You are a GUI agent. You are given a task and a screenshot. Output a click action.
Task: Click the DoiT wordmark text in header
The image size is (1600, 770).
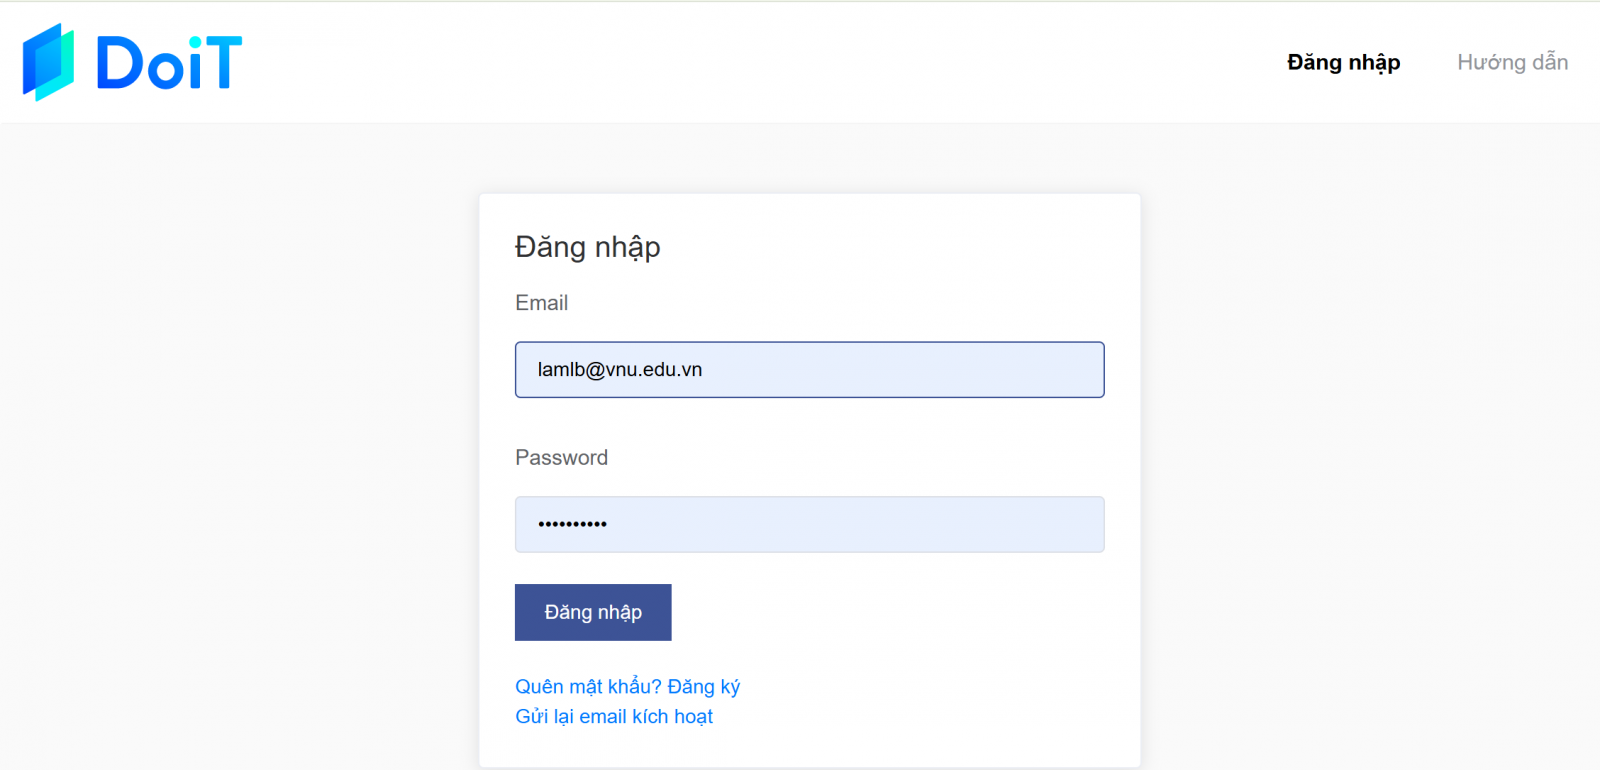click(169, 63)
